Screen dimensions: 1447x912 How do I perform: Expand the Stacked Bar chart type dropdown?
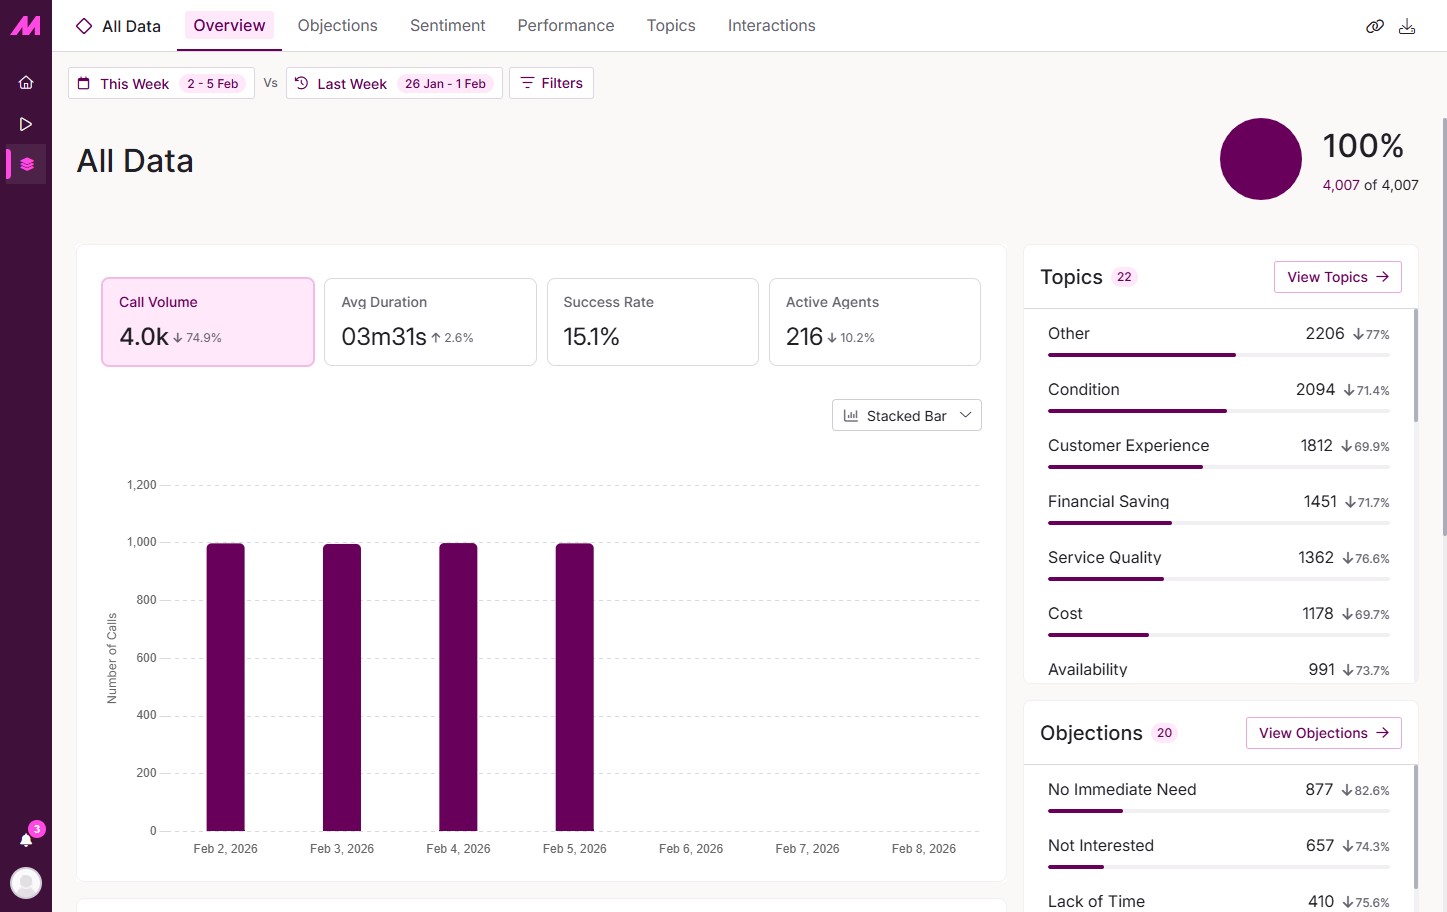907,415
